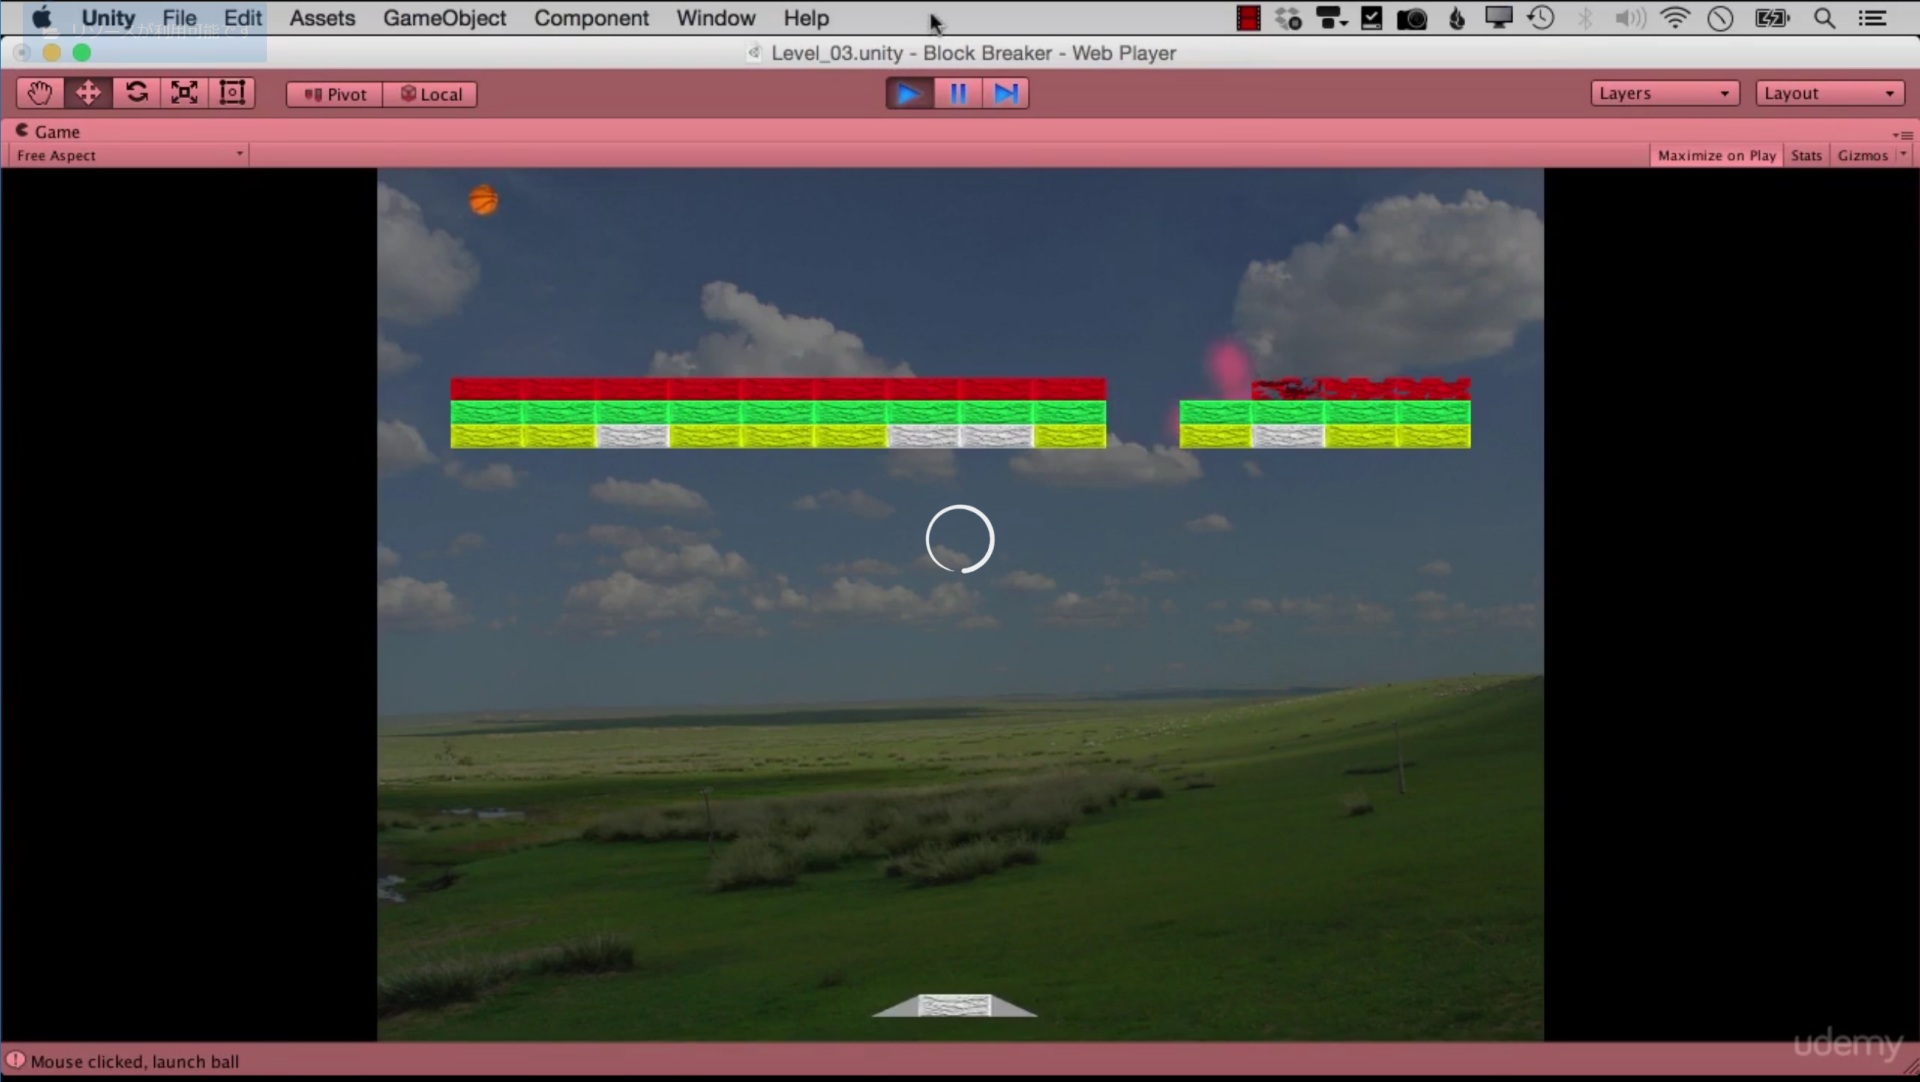Click the Gizmos button
Viewport: 1920px width, 1082px height.
pyautogui.click(x=1862, y=155)
